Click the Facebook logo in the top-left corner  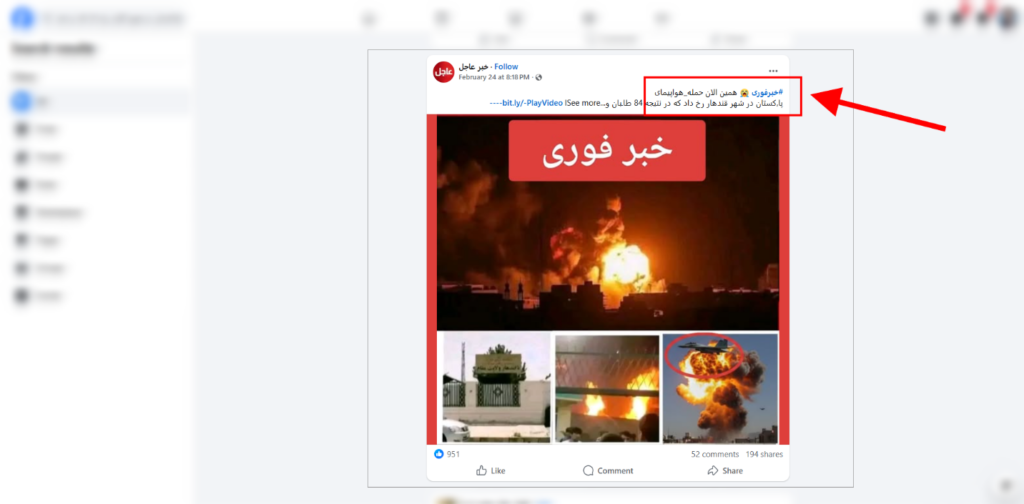coord(22,18)
